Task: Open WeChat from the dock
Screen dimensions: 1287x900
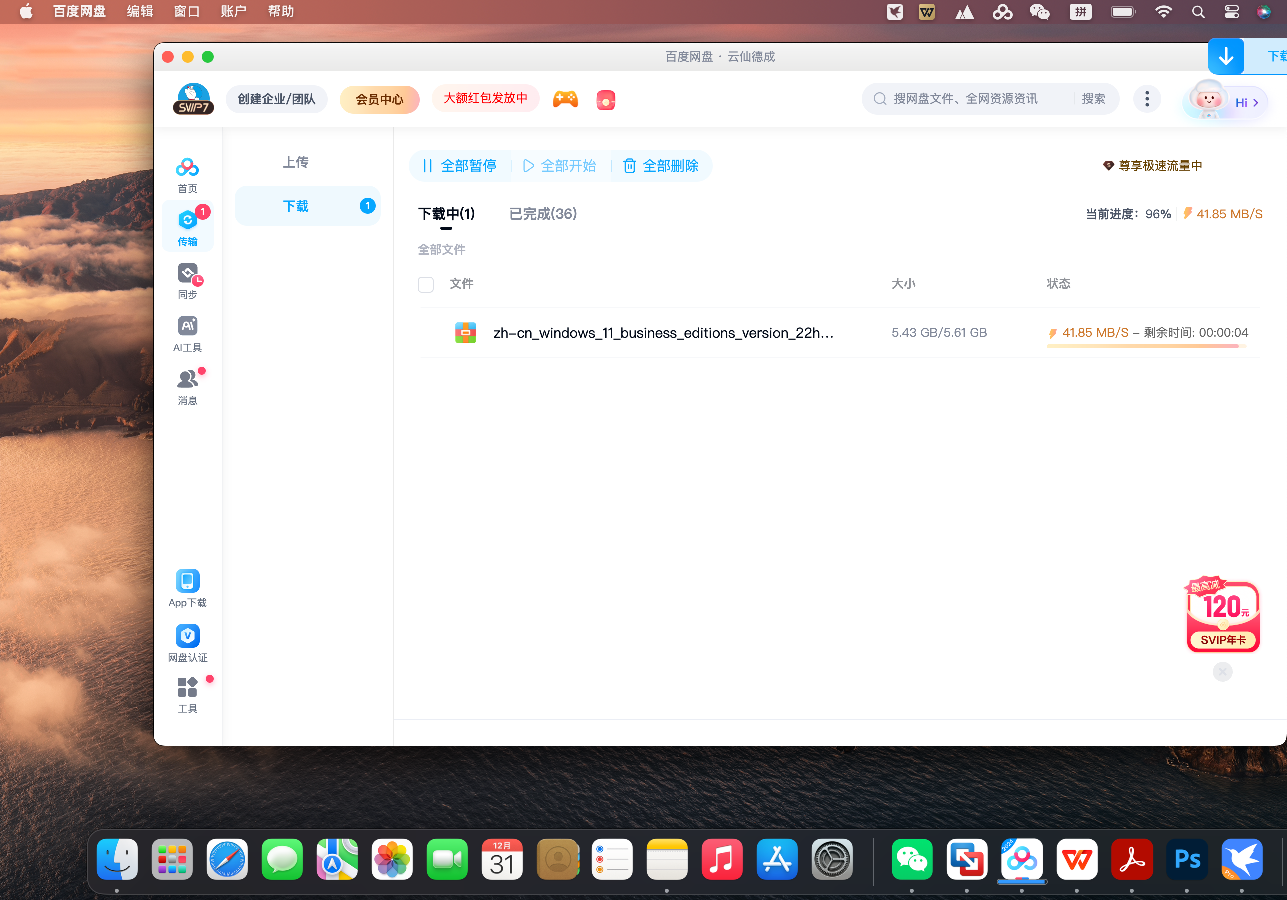Action: coord(912,859)
